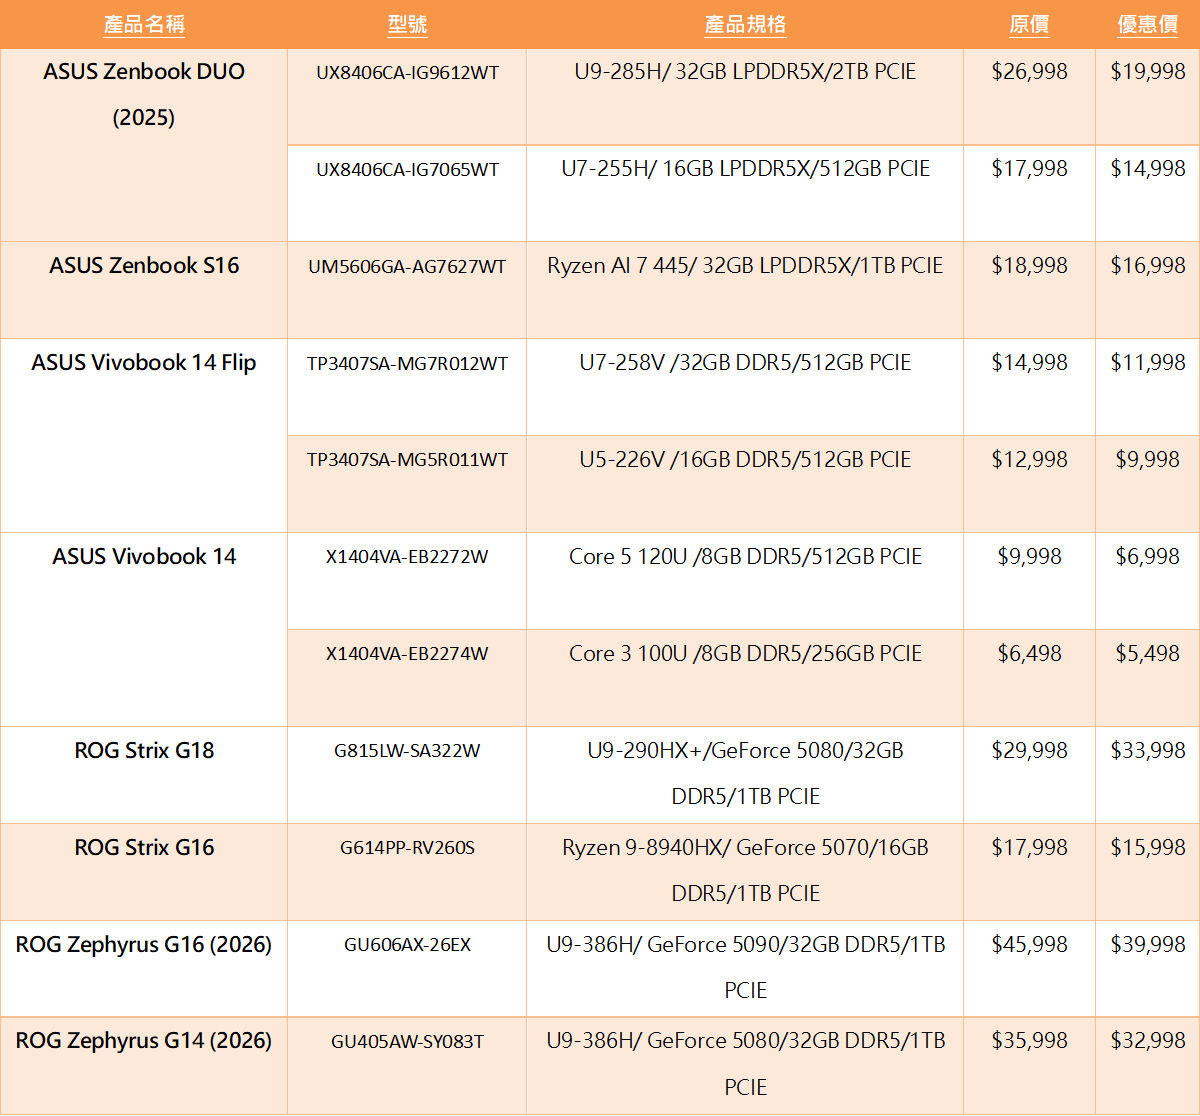Select model GU405AW-SY083T
The image size is (1200, 1116).
(407, 1042)
